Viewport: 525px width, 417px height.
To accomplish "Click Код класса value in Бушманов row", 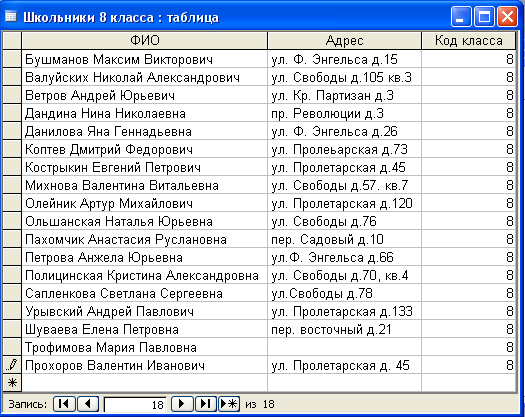I will [468, 59].
